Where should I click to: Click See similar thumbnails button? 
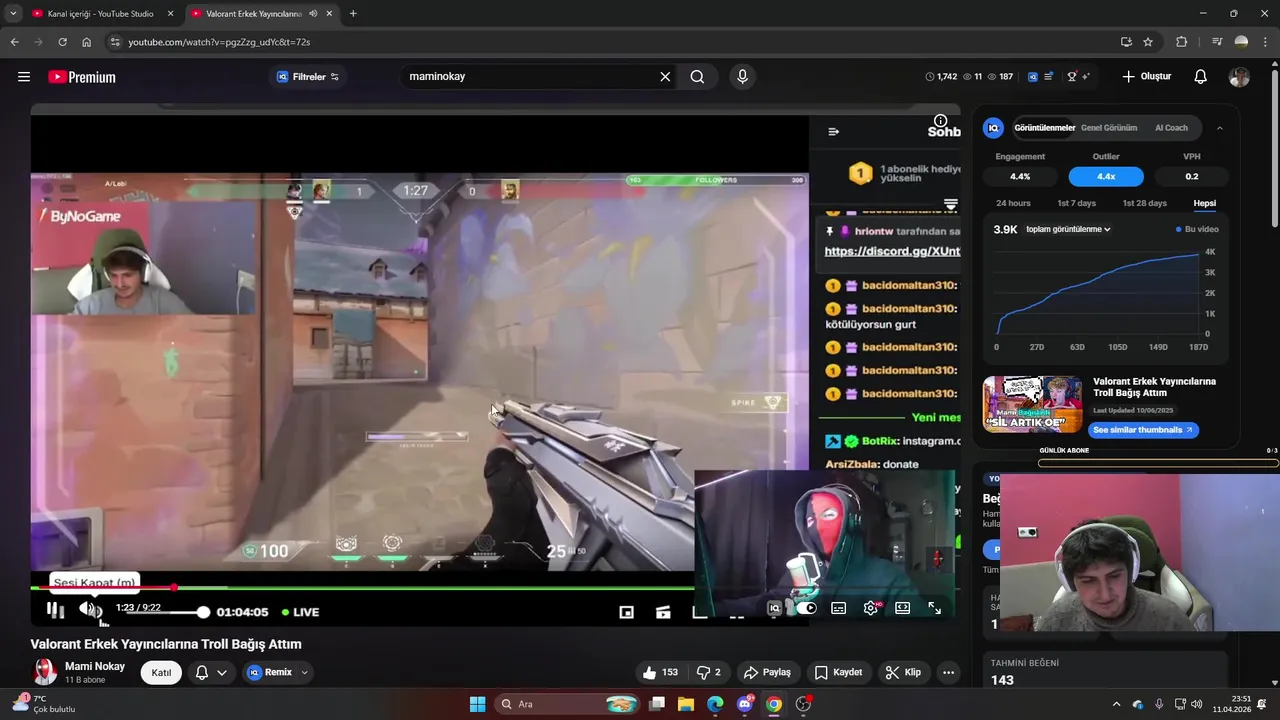click(x=1143, y=430)
